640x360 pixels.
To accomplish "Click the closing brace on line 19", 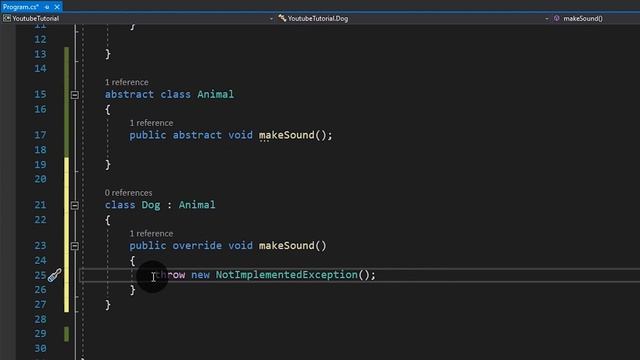I will pyautogui.click(x=108, y=165).
